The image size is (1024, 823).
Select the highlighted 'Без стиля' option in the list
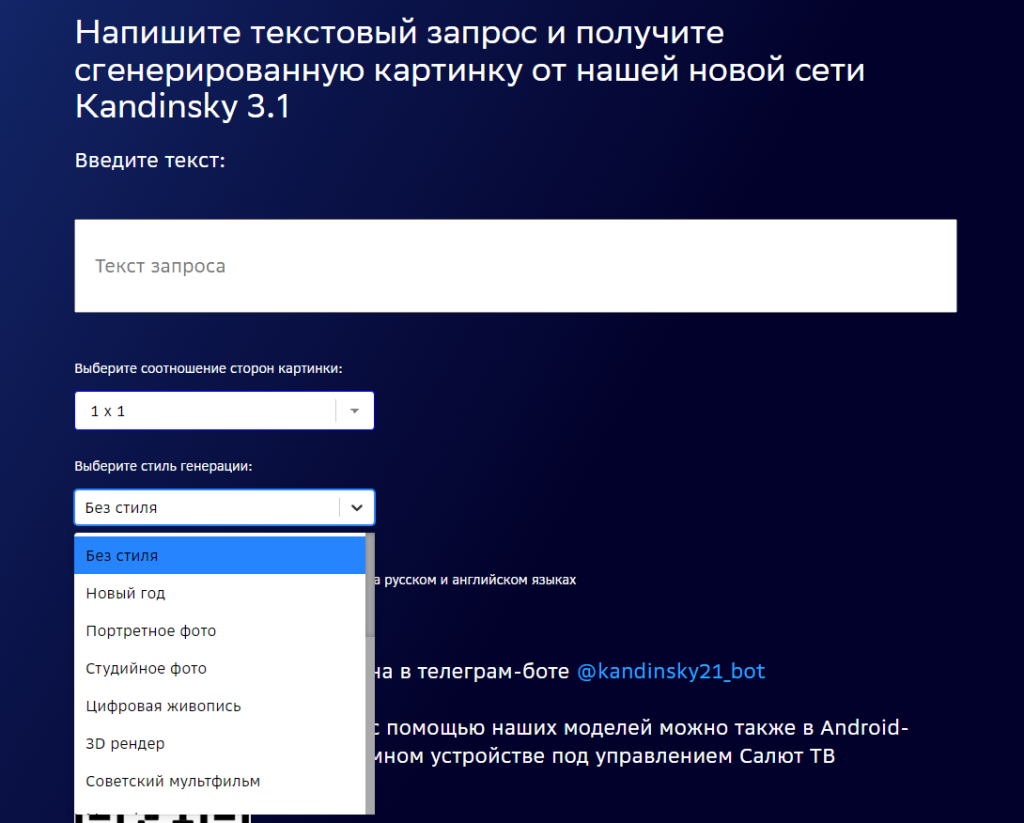pyautogui.click(x=219, y=556)
